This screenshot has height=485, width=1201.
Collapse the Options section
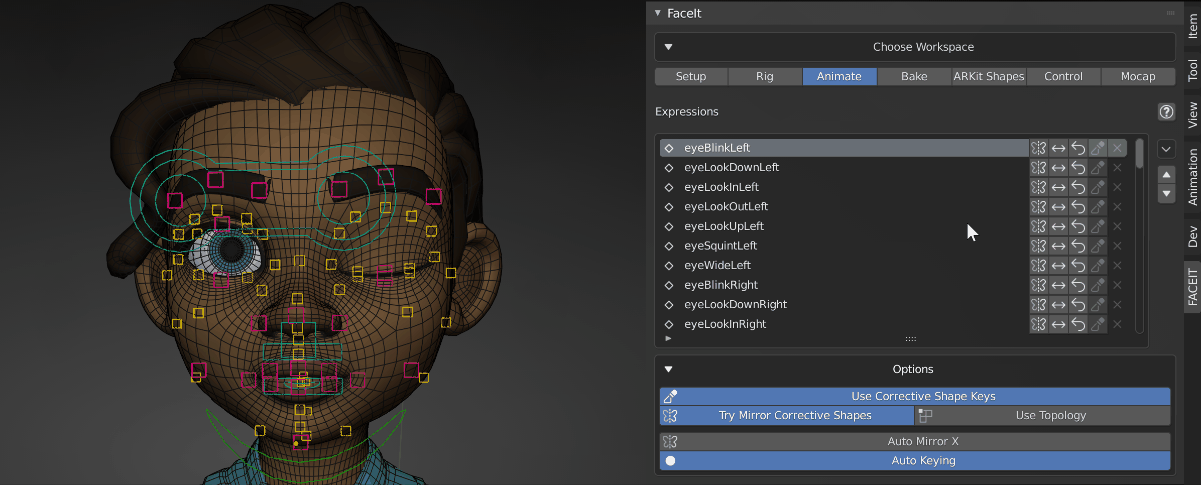pos(669,369)
